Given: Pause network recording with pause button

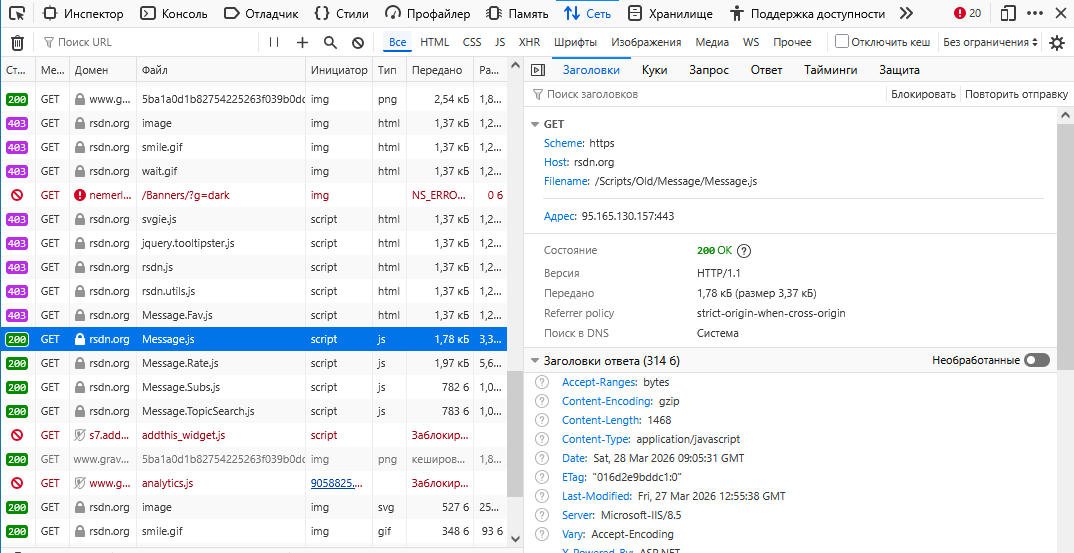Looking at the screenshot, I should [x=274, y=43].
